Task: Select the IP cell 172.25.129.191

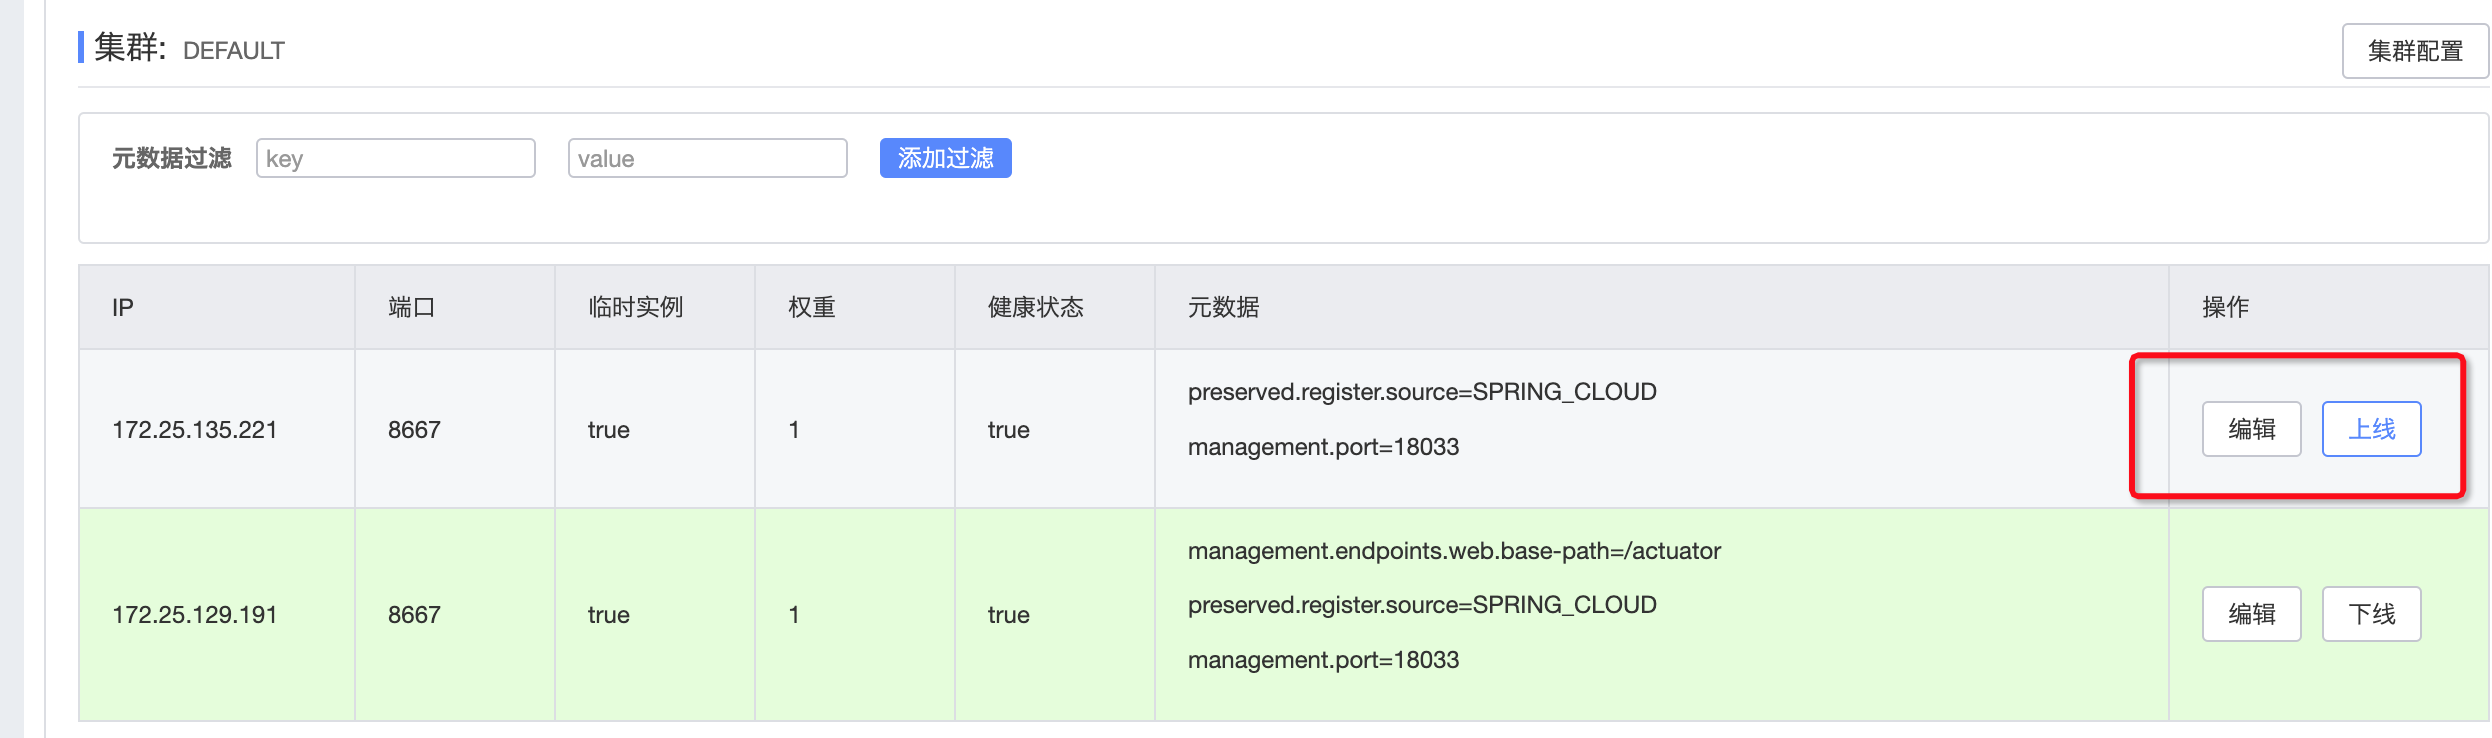Action: click(x=195, y=615)
